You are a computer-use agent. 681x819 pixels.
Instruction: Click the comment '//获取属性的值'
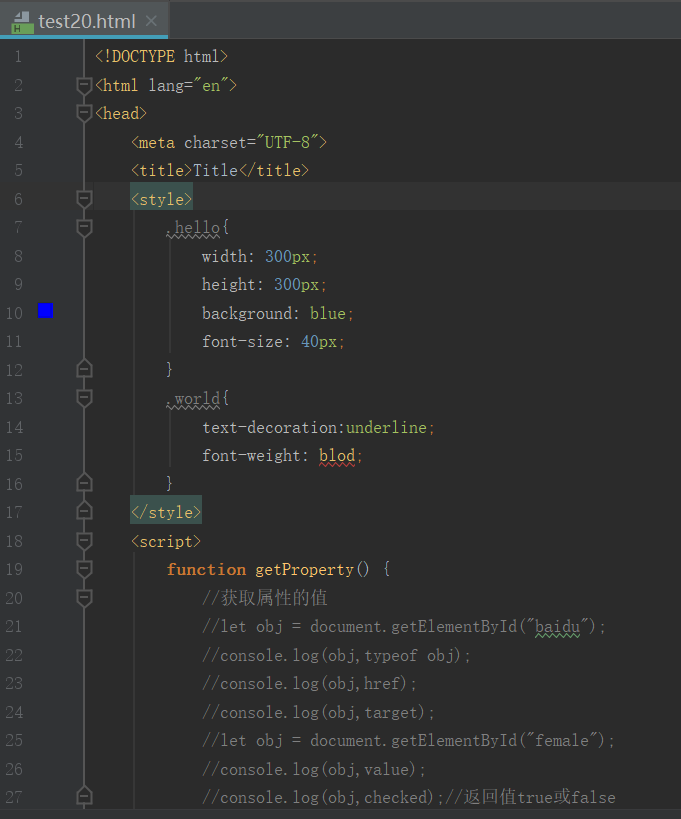tap(265, 598)
